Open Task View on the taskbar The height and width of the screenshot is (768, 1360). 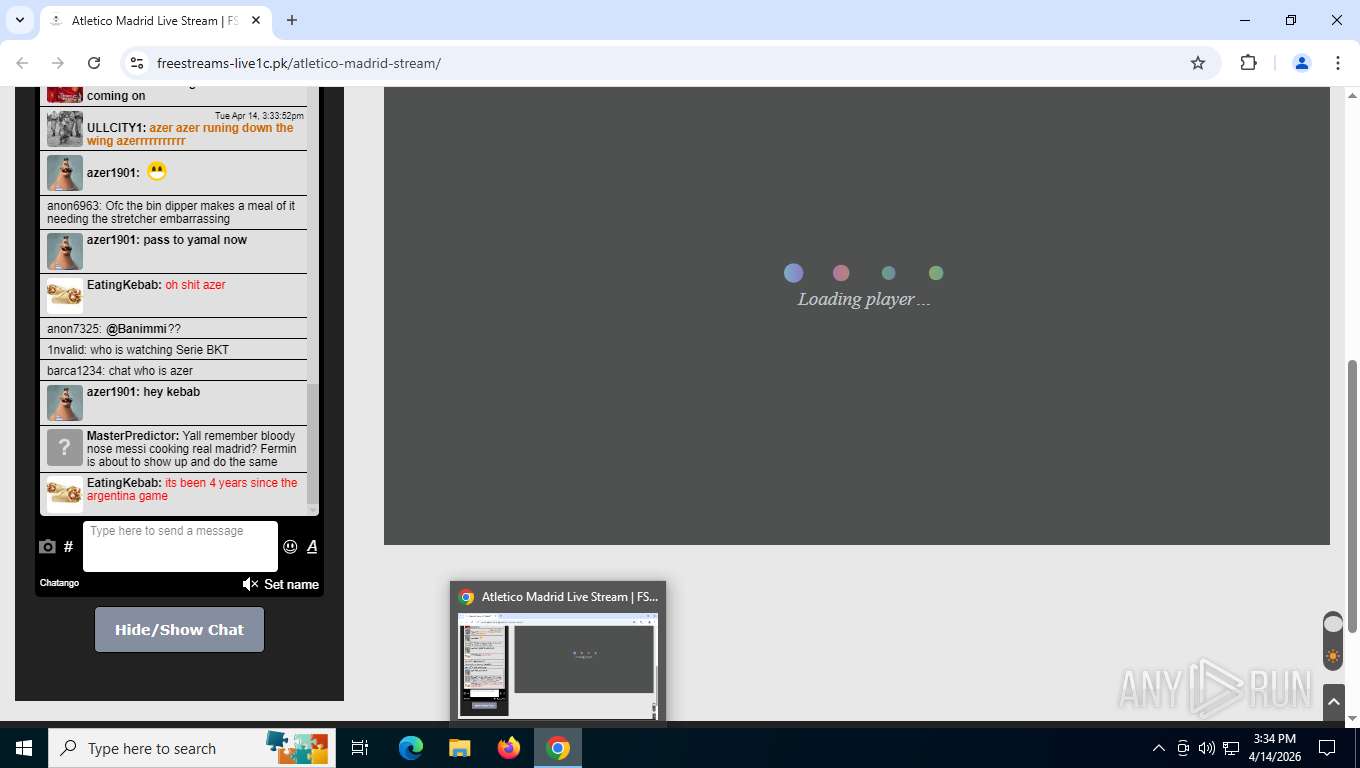pyautogui.click(x=360, y=748)
